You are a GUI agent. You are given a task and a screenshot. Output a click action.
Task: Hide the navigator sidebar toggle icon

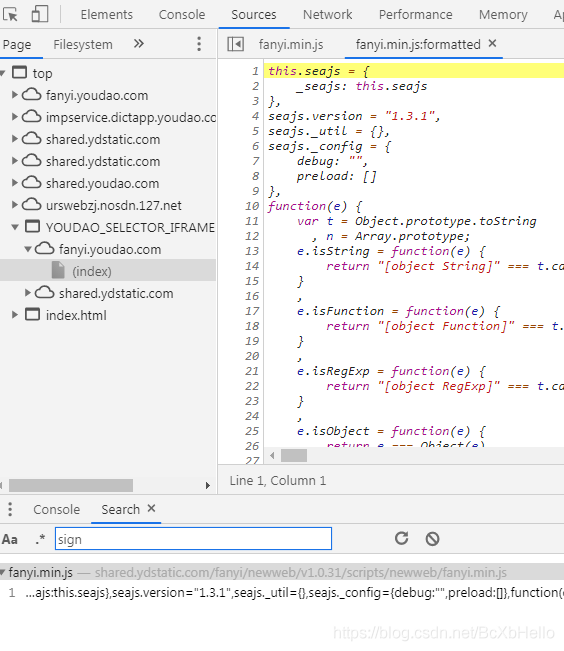coord(235,44)
